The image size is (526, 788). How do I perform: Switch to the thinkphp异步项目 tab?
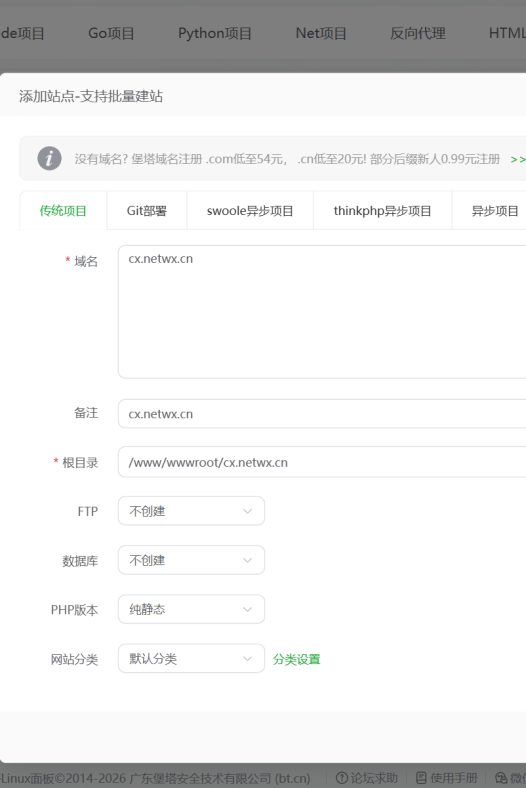pos(382,211)
